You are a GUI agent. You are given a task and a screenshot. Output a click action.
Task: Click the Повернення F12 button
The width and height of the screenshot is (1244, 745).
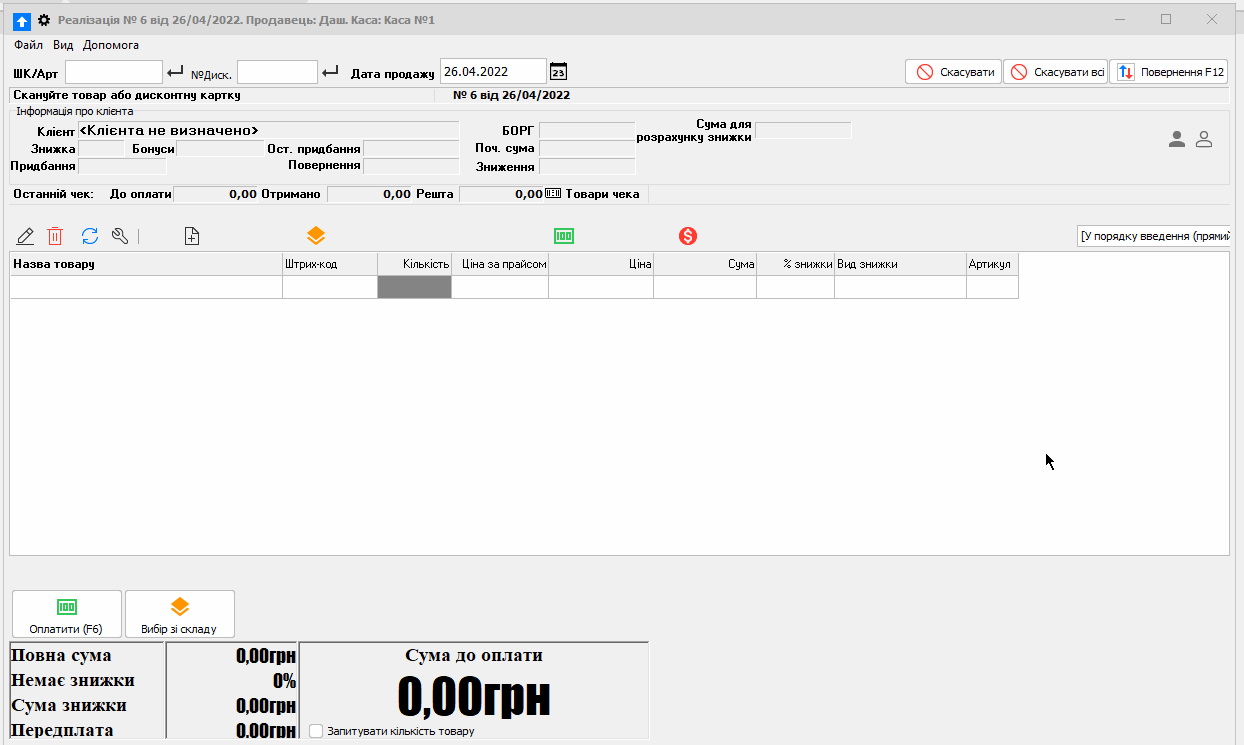1169,72
